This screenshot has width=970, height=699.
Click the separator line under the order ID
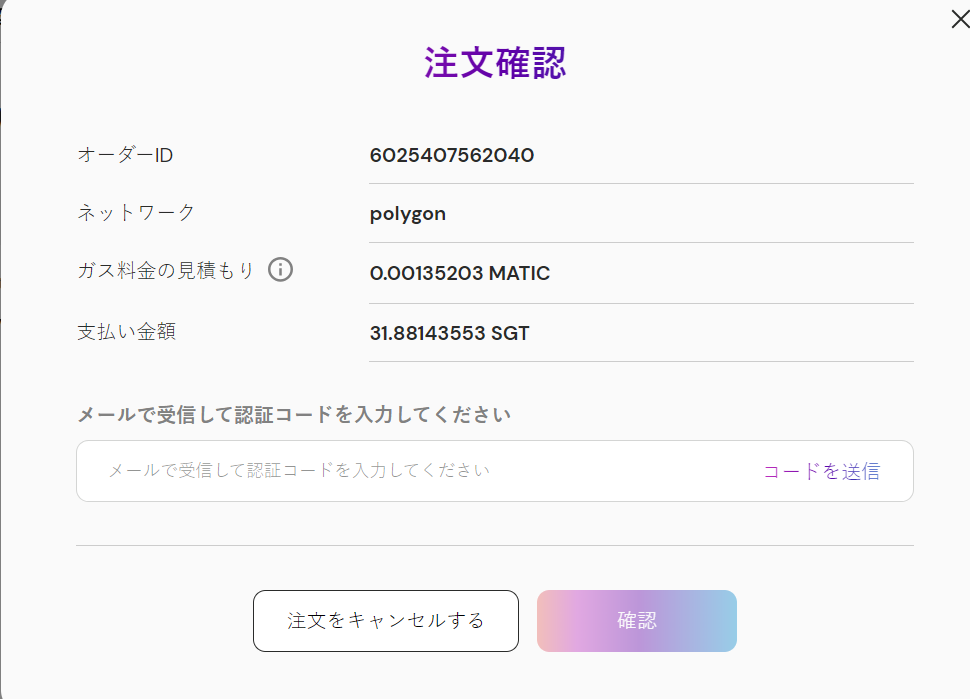640,184
